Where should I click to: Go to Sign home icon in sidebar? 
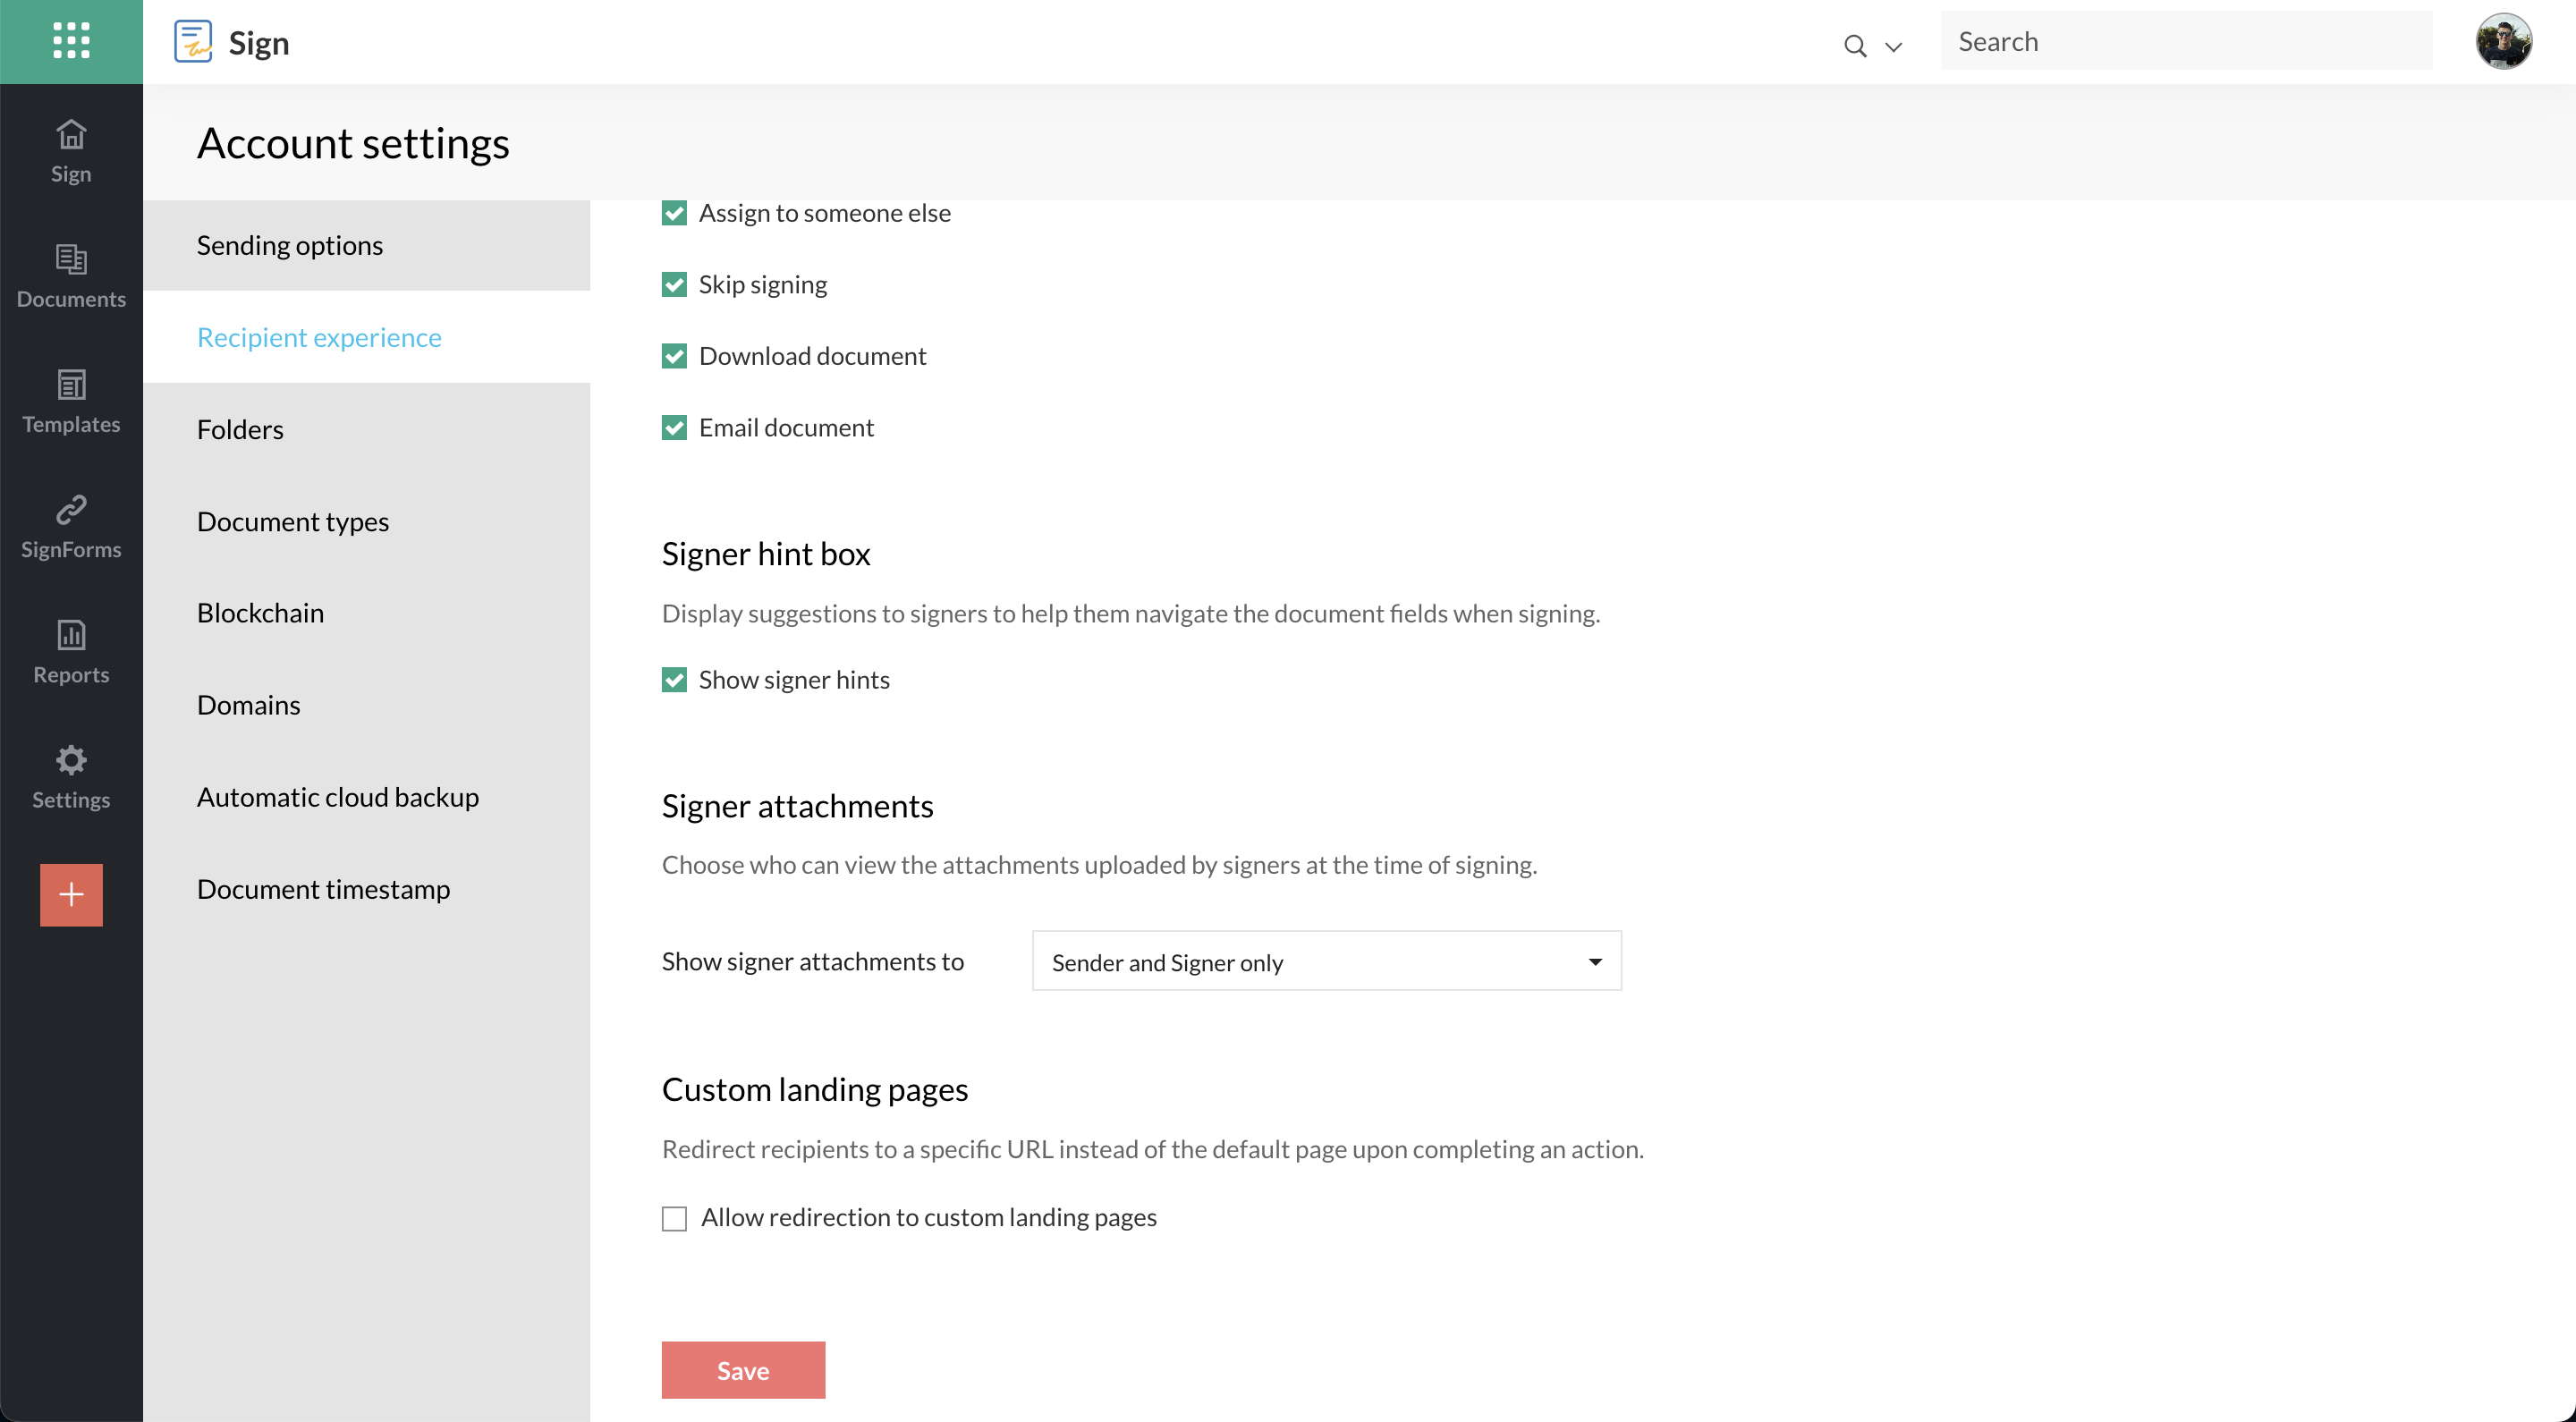point(71,135)
